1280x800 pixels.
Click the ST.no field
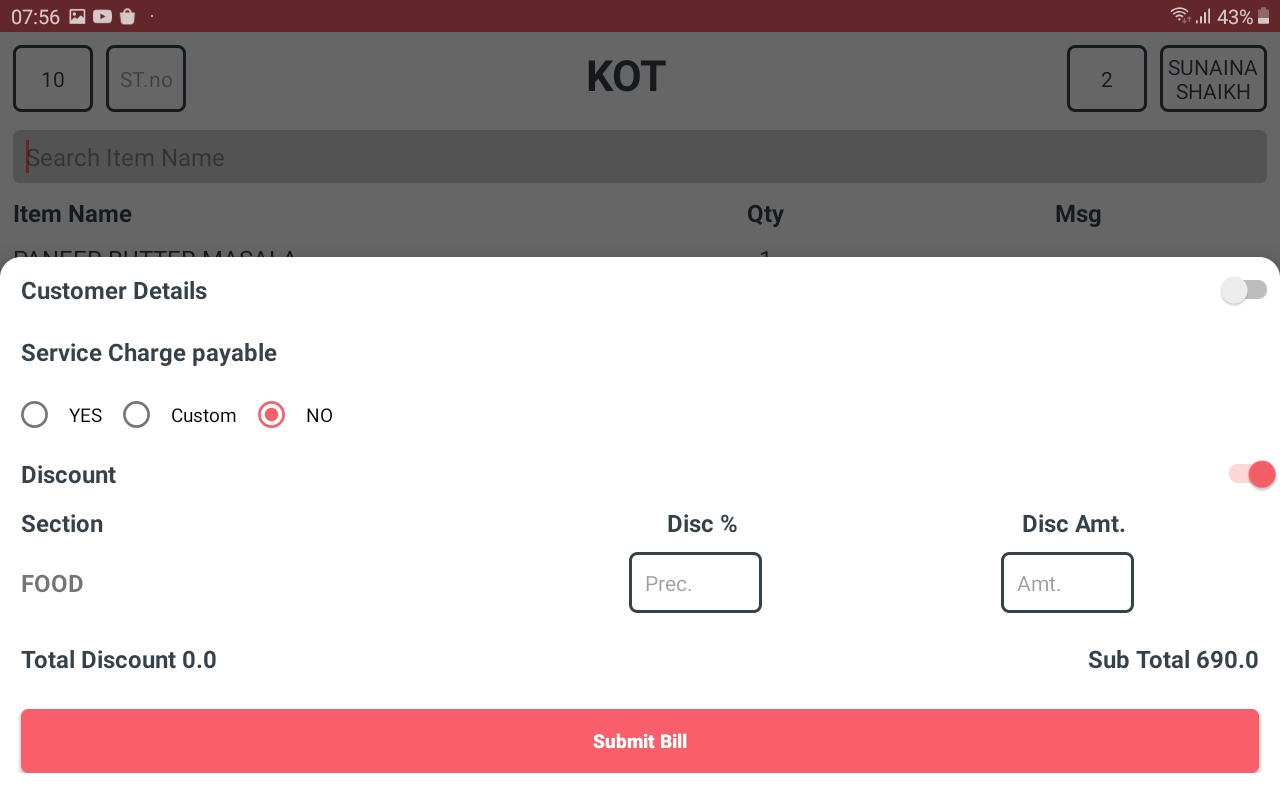point(146,79)
